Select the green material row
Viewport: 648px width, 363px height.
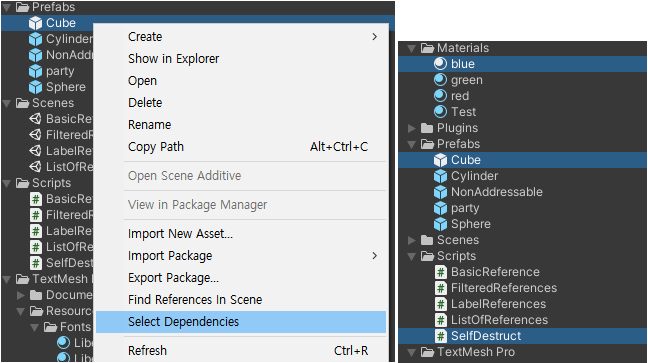coord(522,80)
